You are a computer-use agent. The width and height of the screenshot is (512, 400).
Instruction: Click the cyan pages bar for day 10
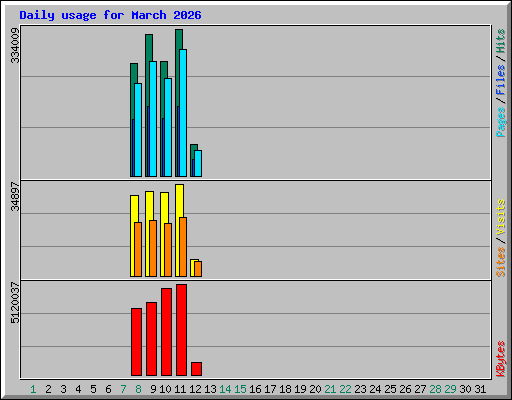(168, 127)
